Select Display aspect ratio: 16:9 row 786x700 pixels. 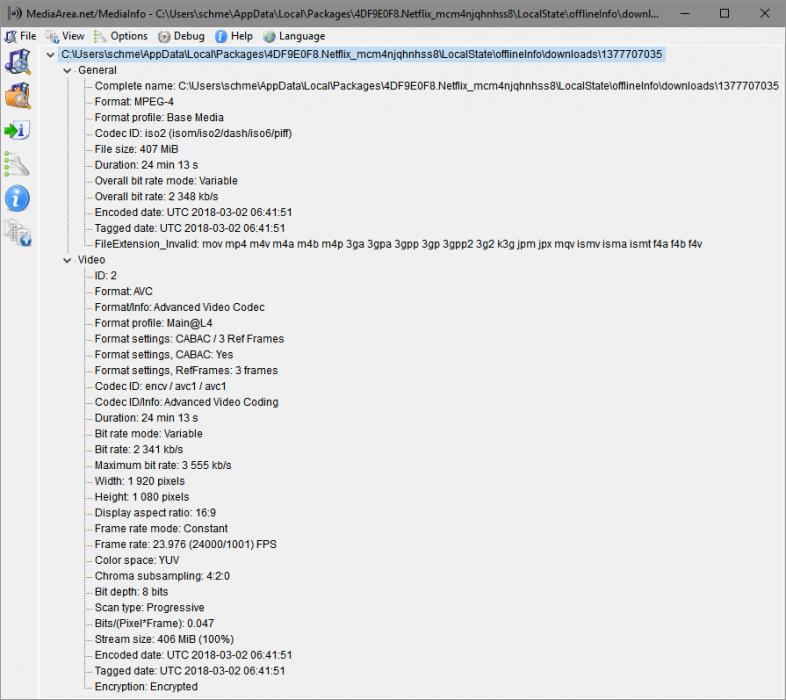[x=155, y=512]
